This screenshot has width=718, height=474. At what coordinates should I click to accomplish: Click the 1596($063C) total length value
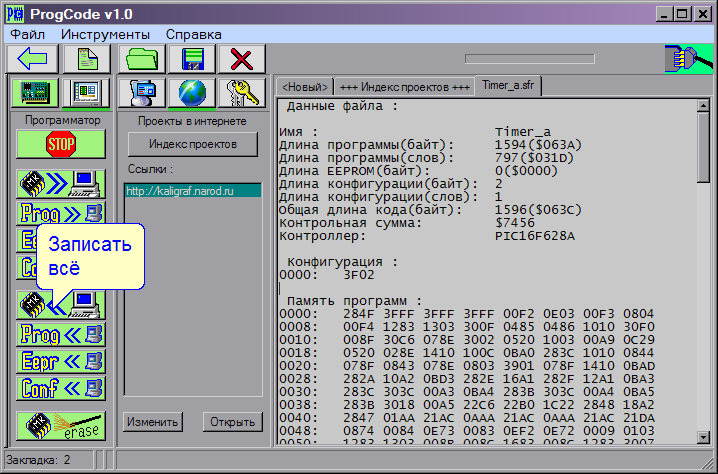click(538, 210)
